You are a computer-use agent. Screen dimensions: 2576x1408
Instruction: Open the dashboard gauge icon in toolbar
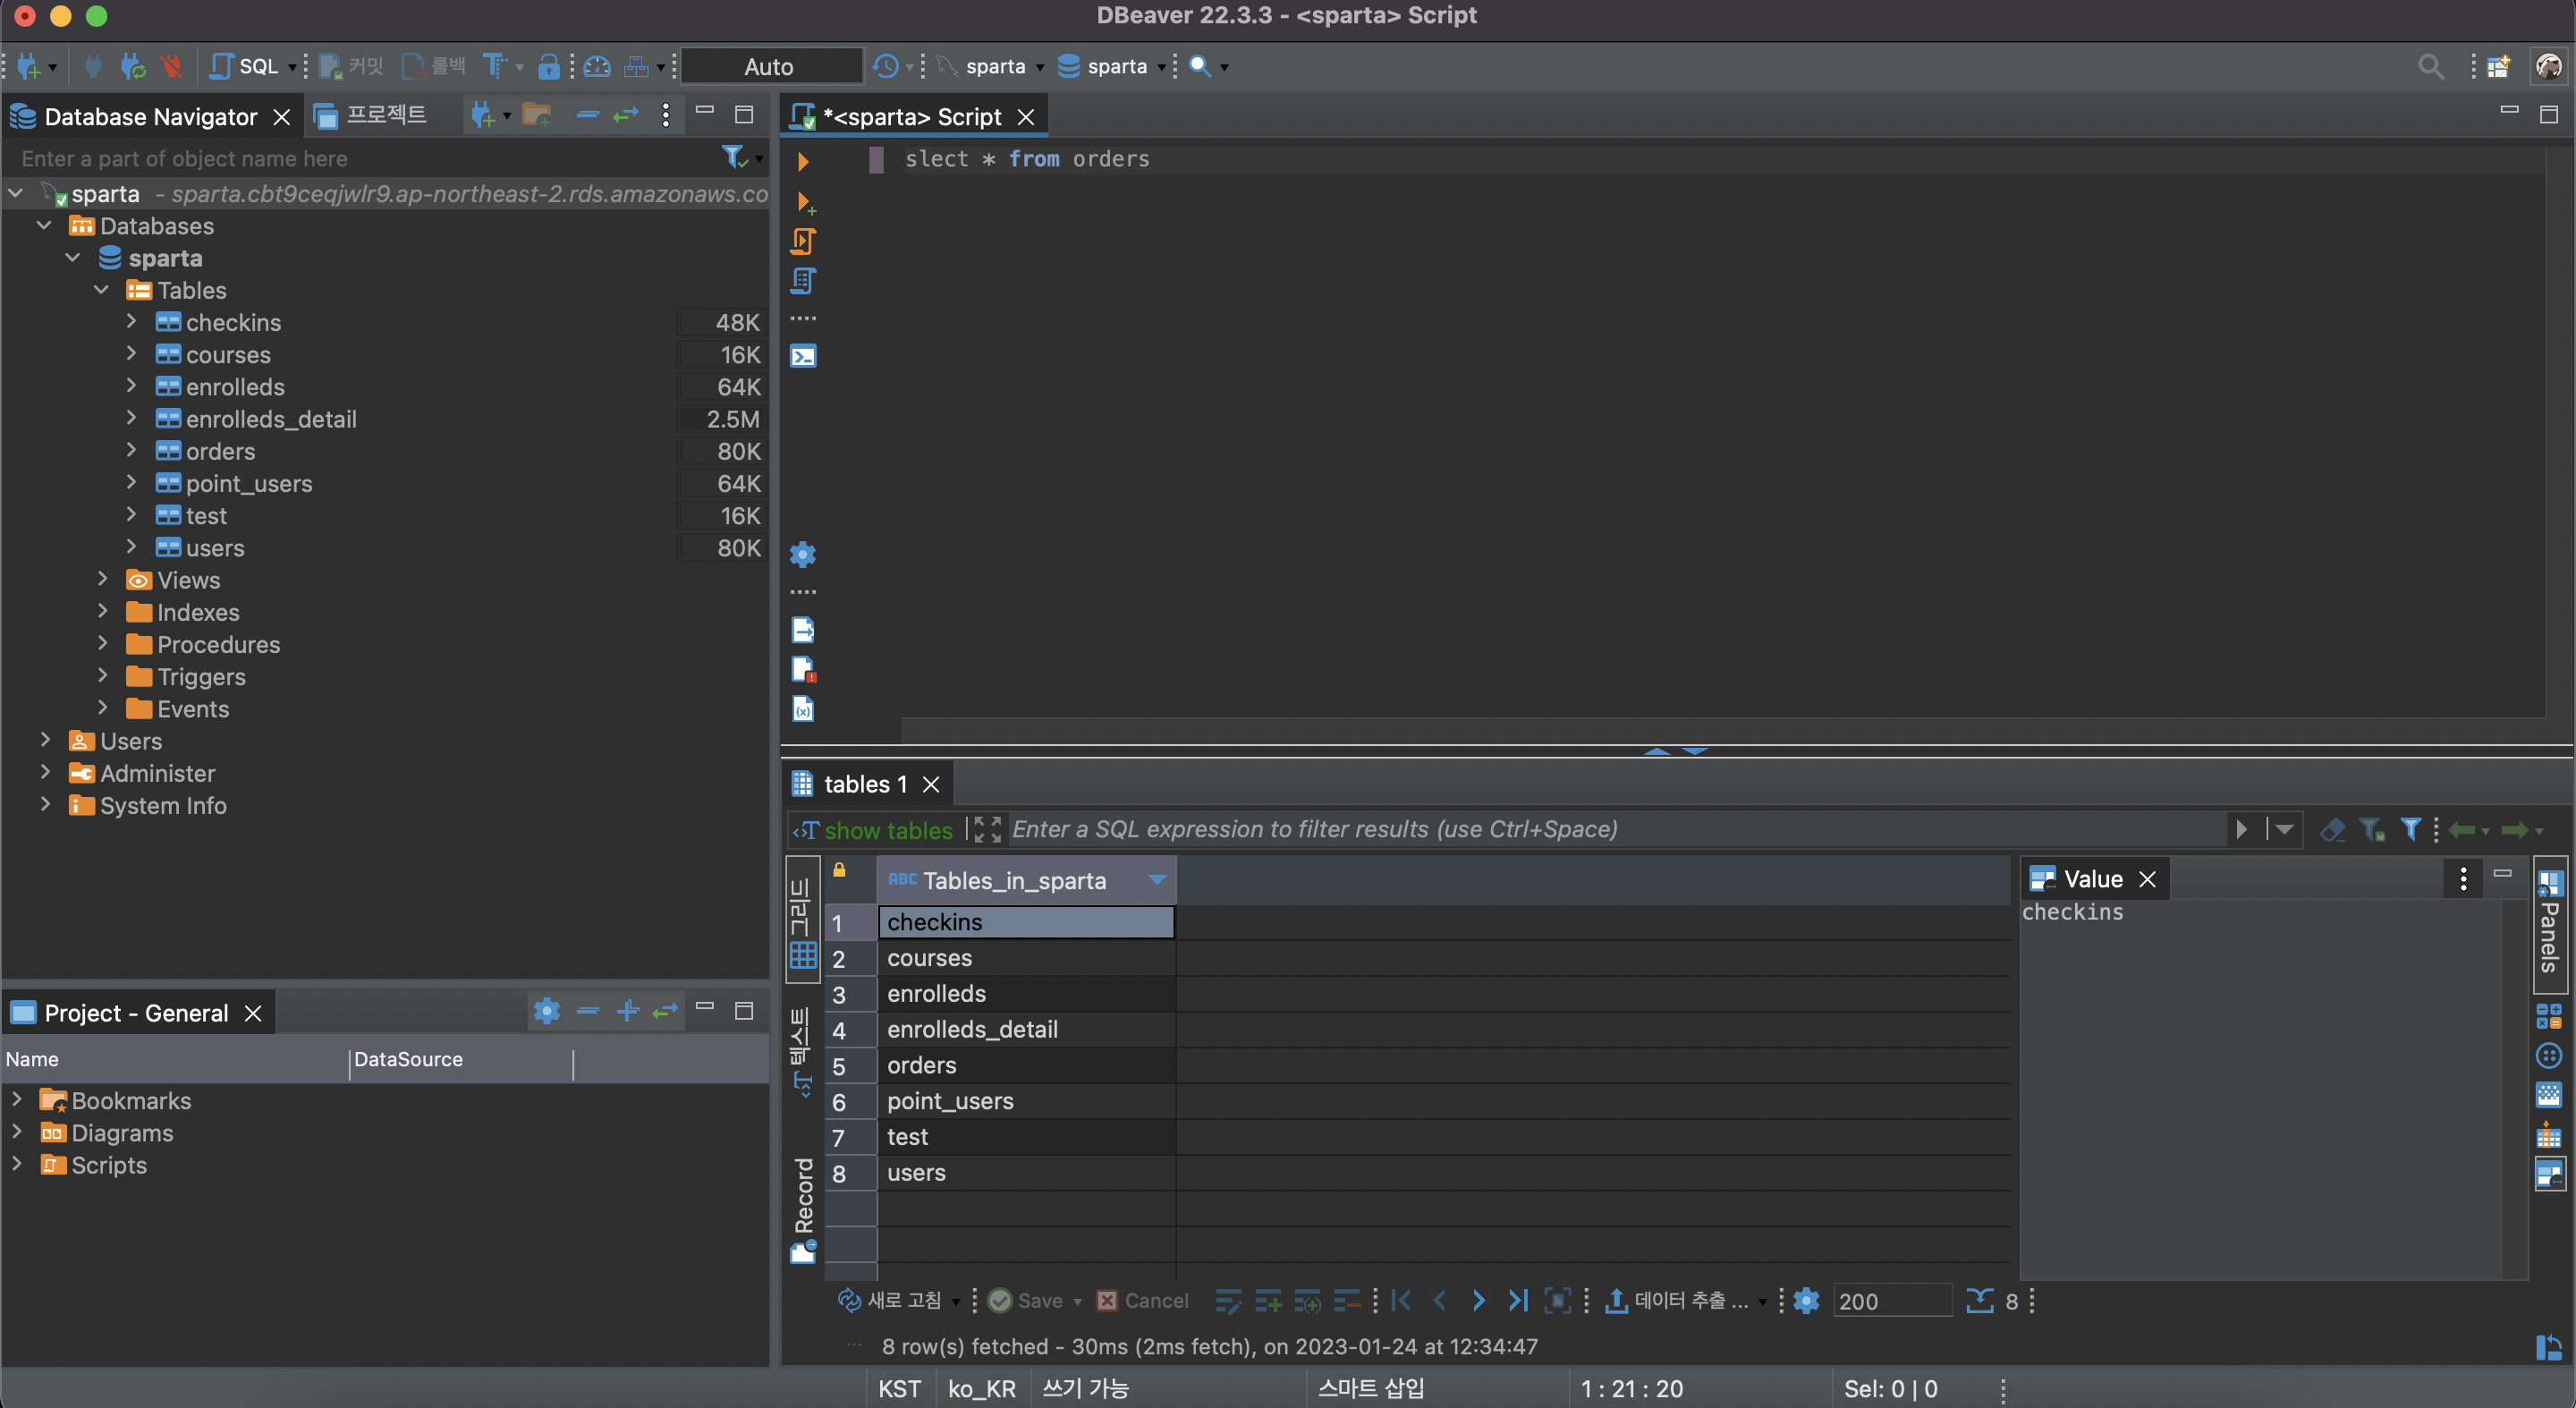(x=597, y=66)
